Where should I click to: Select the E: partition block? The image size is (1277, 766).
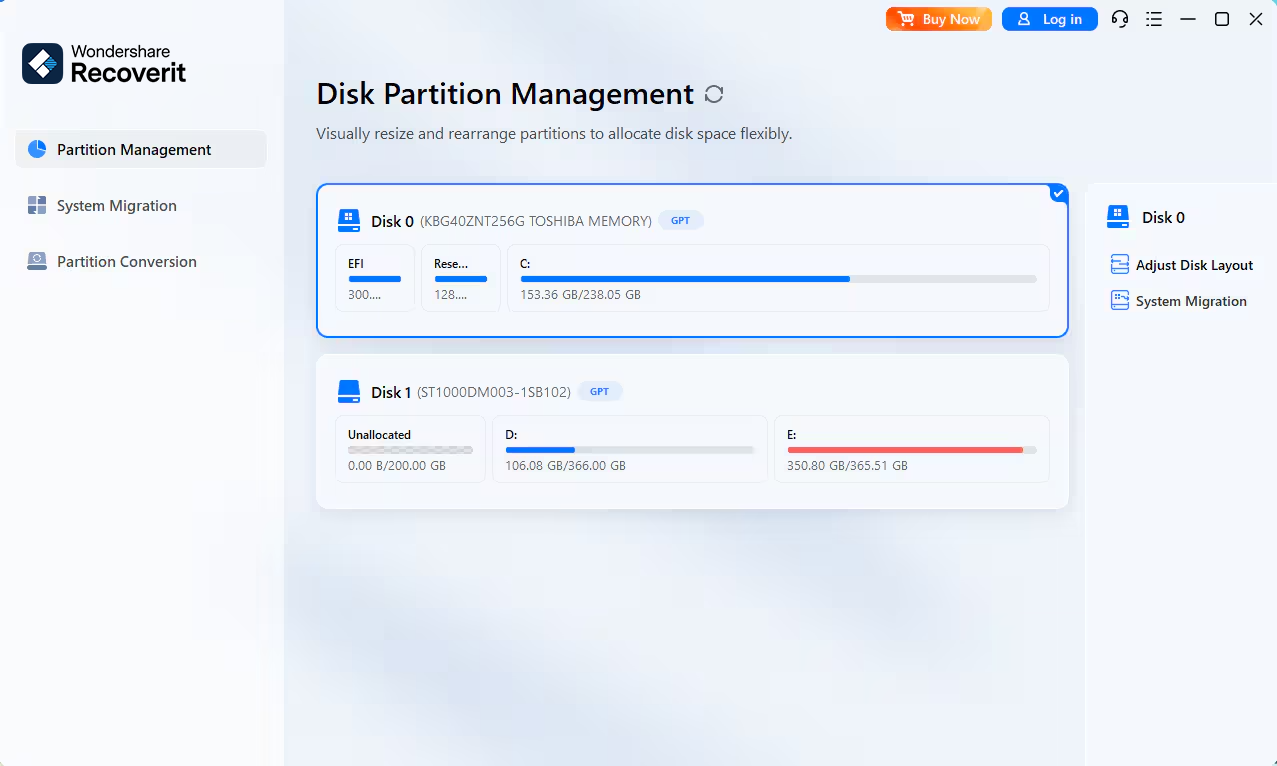click(912, 449)
